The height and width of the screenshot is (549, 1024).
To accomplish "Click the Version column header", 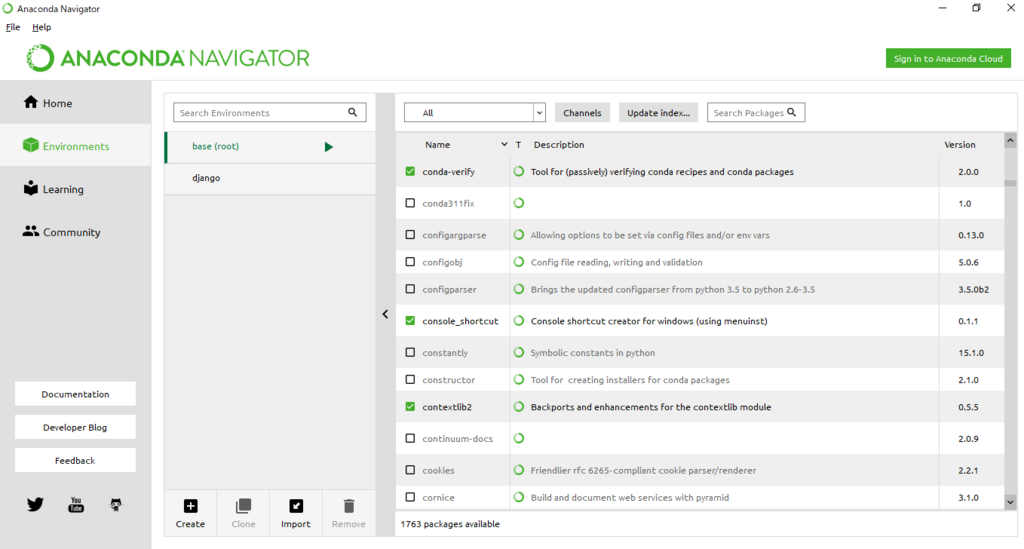I will click(959, 145).
